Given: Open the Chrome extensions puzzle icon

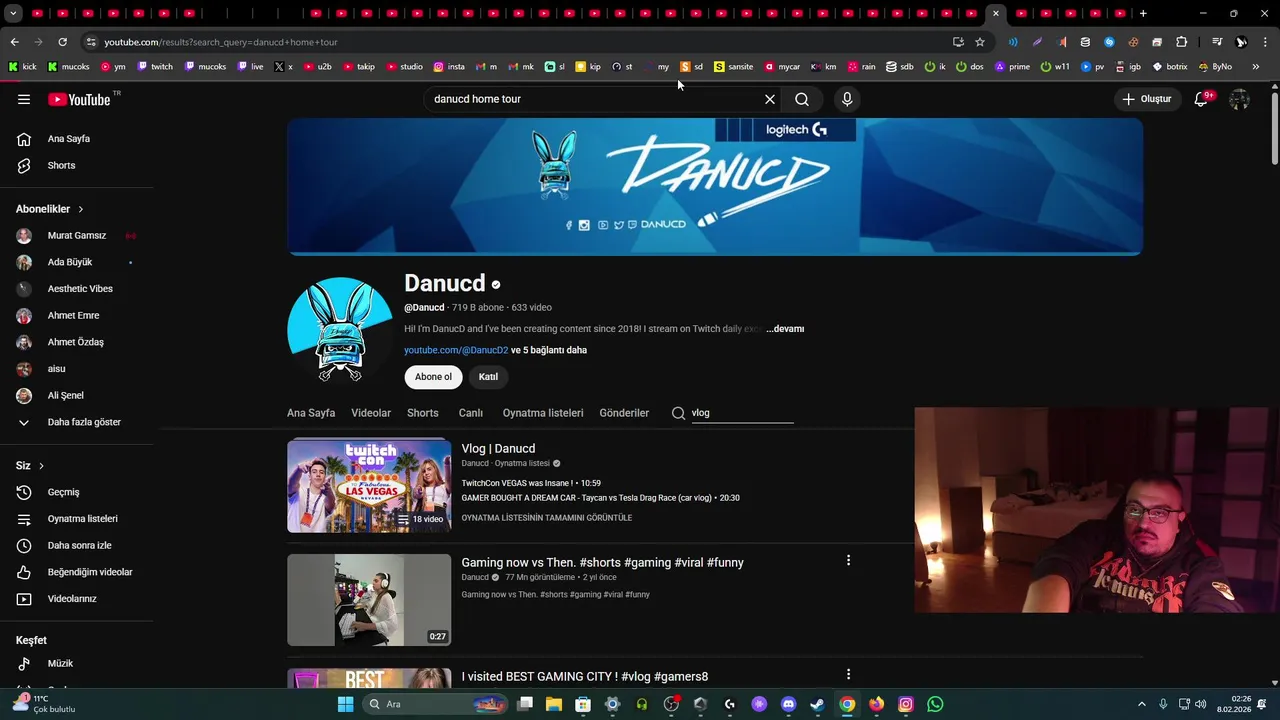Looking at the screenshot, I should coord(1181,42).
